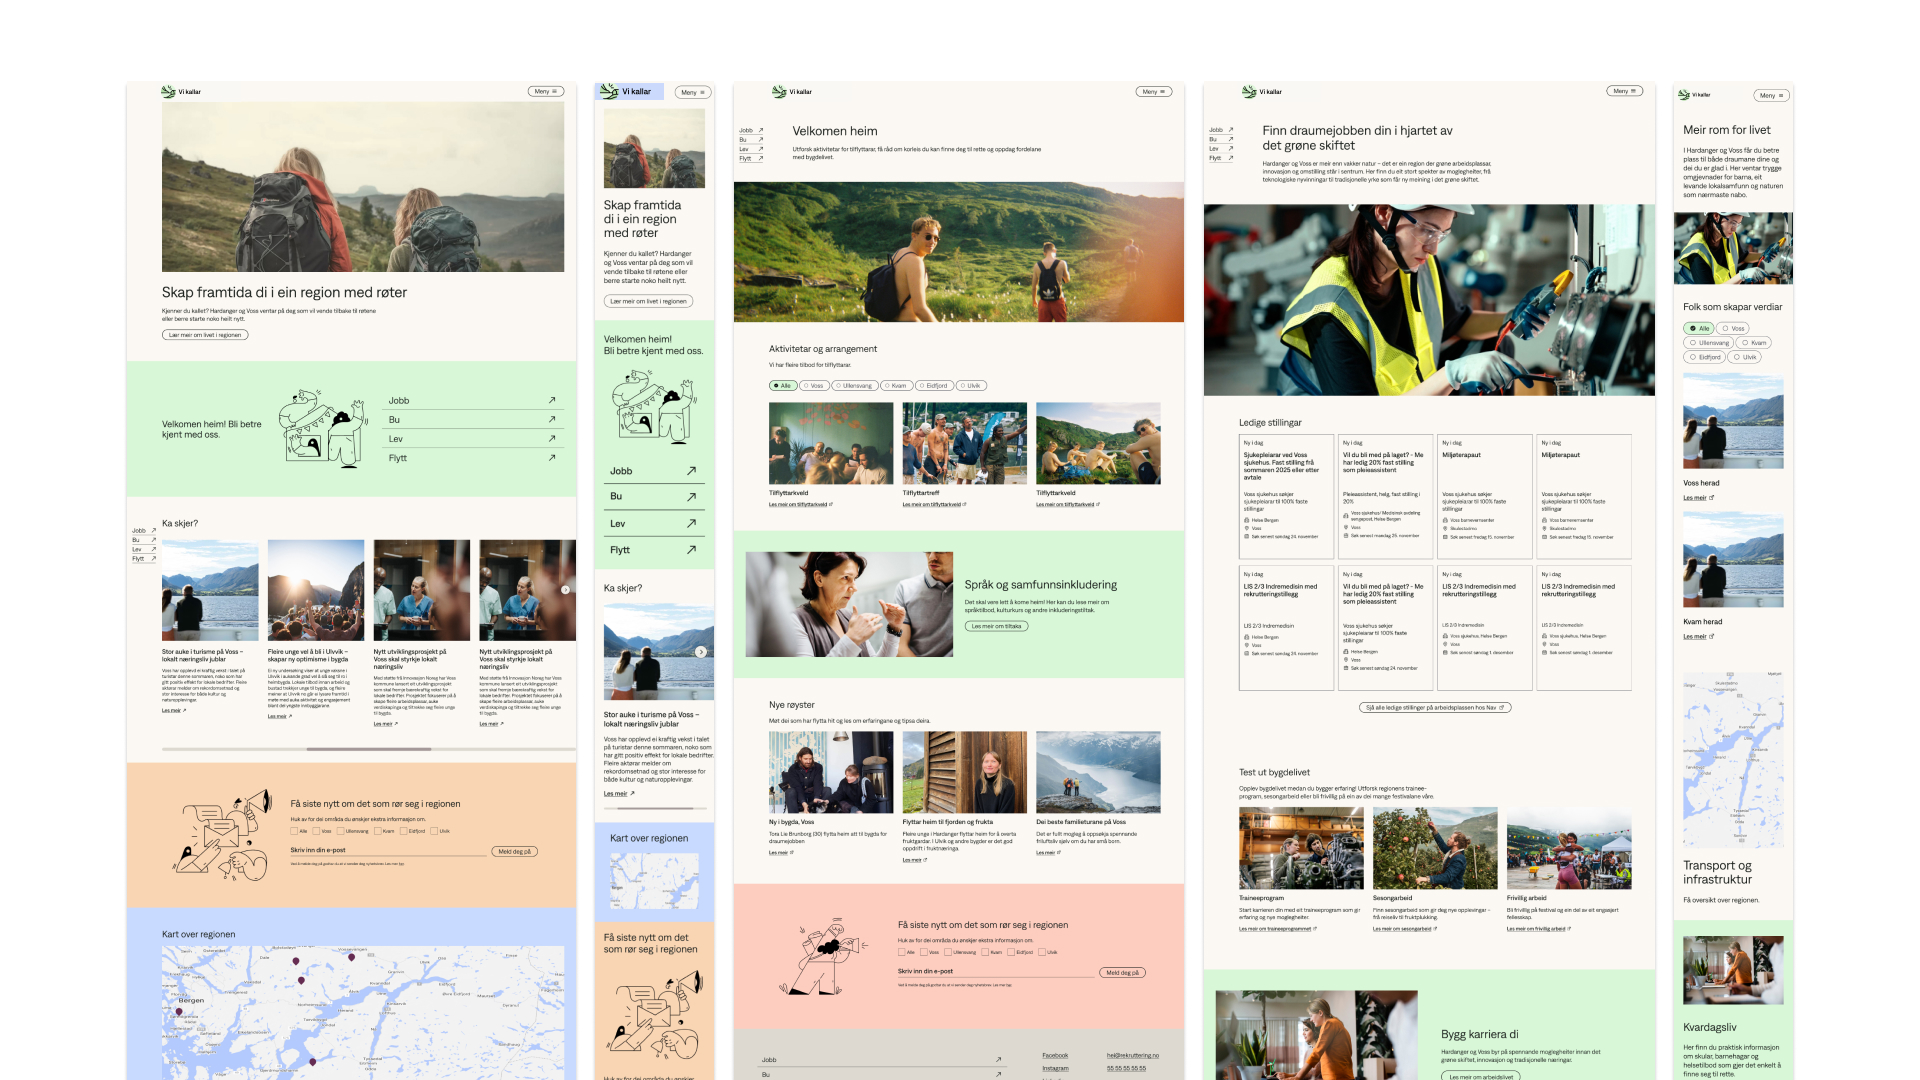Viewport: 1920px width, 1080px height.
Task: Click the Sjå alle ledige stillingar button
Action: [x=1434, y=707]
